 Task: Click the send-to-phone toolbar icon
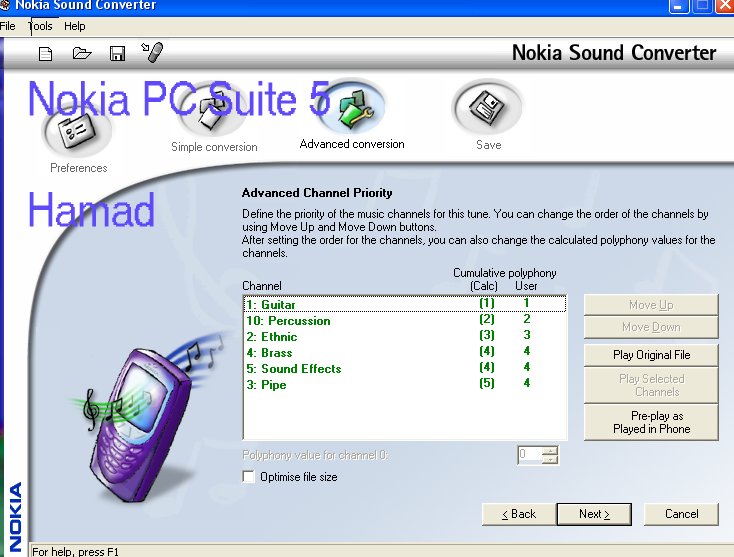point(152,52)
